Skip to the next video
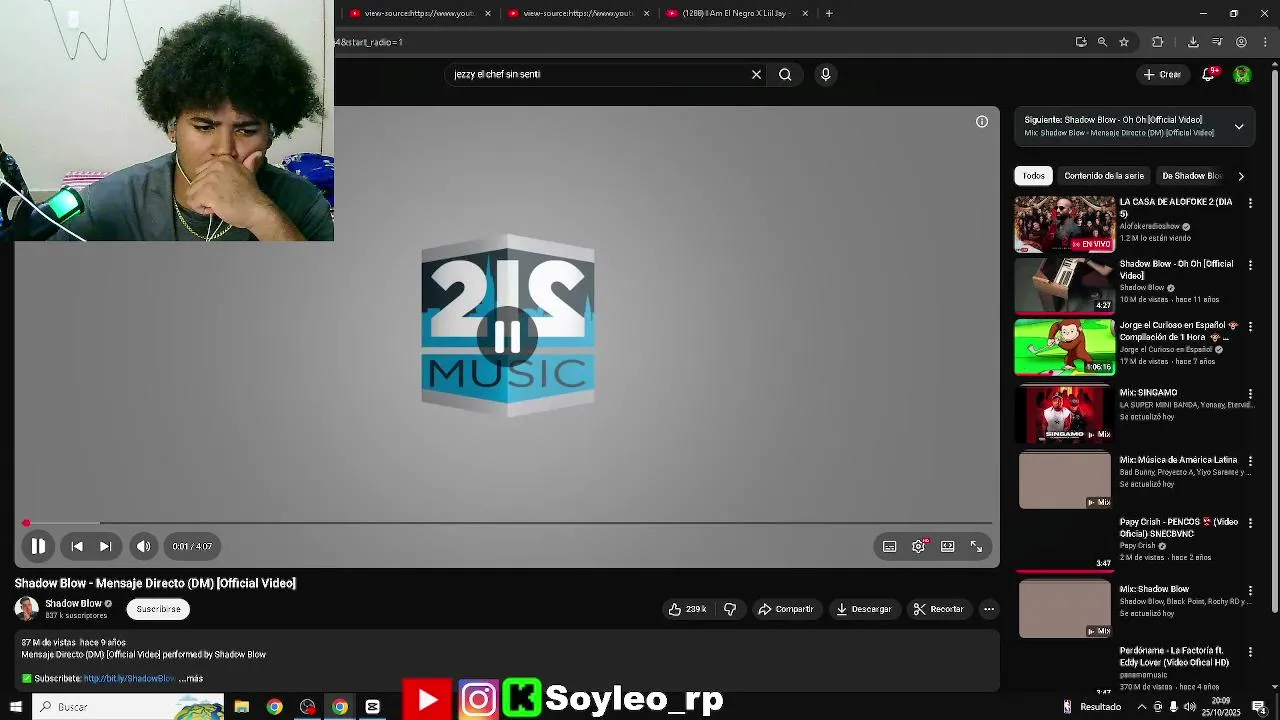Screen dimensions: 1280x720 (x=105, y=546)
